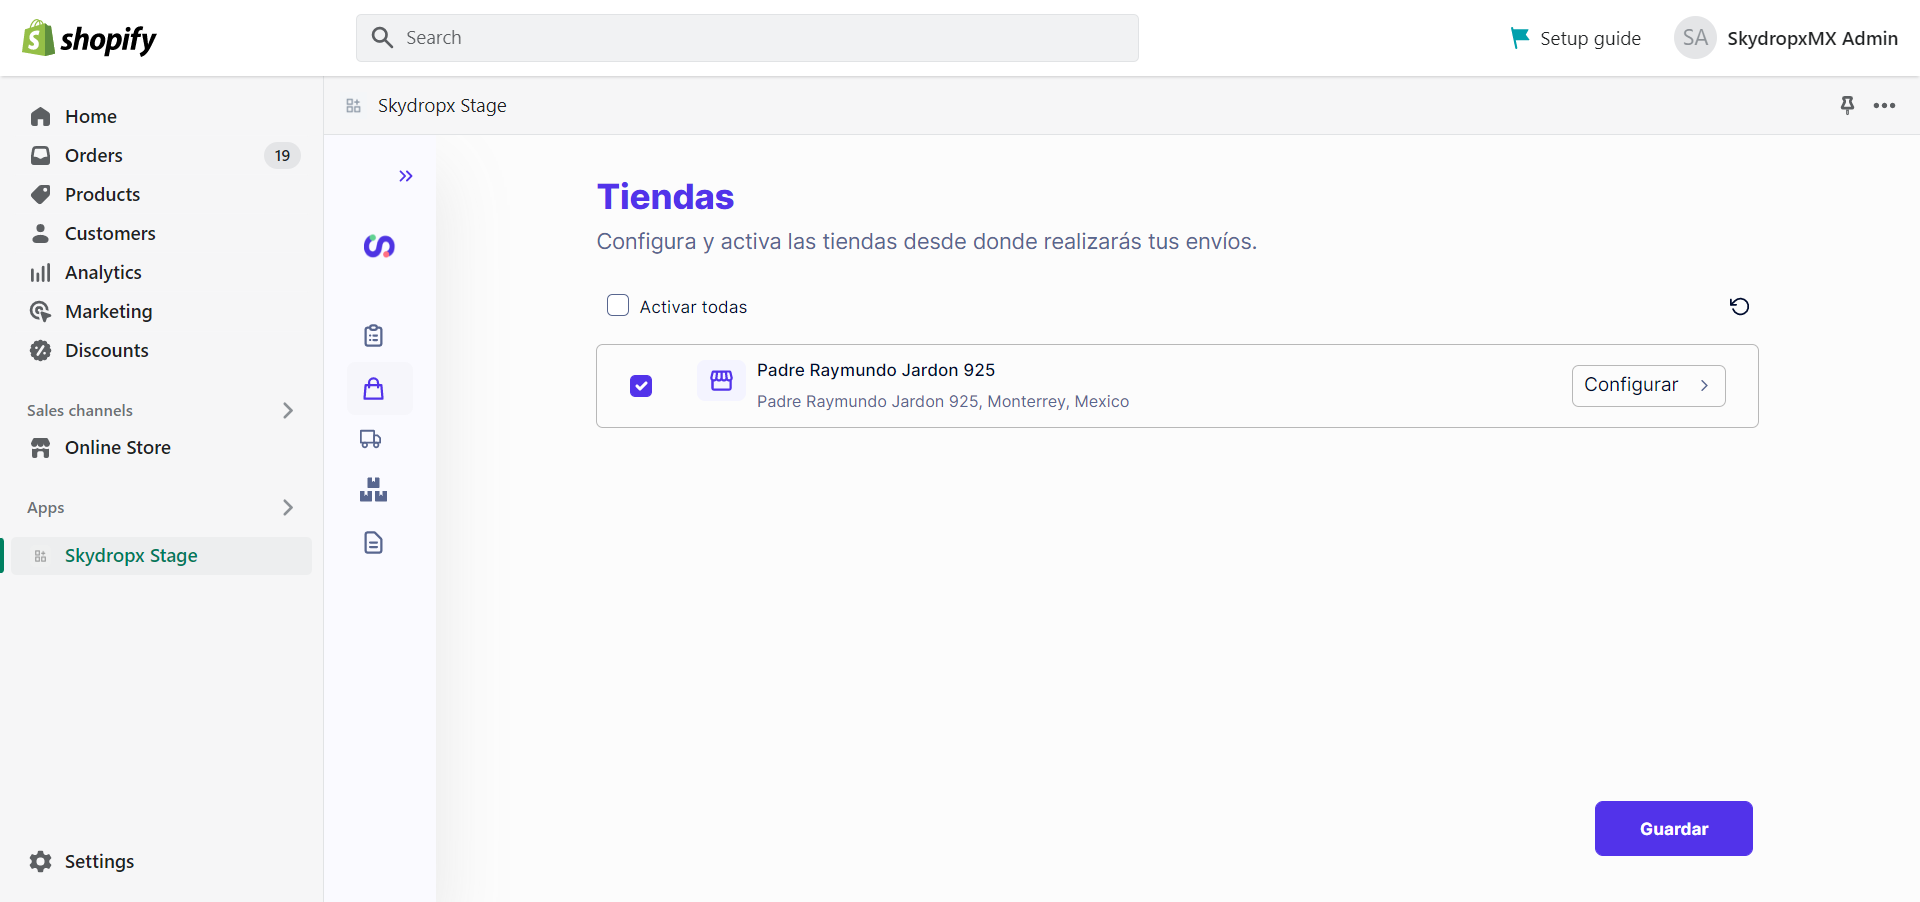Viewport: 1920px width, 902px height.
Task: Open the delivery truck shipments icon
Action: 371,439
